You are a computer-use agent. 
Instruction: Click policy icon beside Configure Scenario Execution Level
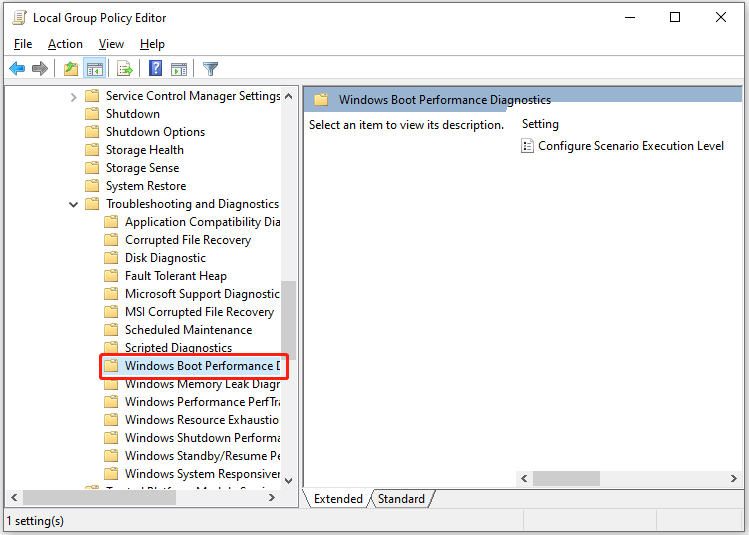(527, 146)
